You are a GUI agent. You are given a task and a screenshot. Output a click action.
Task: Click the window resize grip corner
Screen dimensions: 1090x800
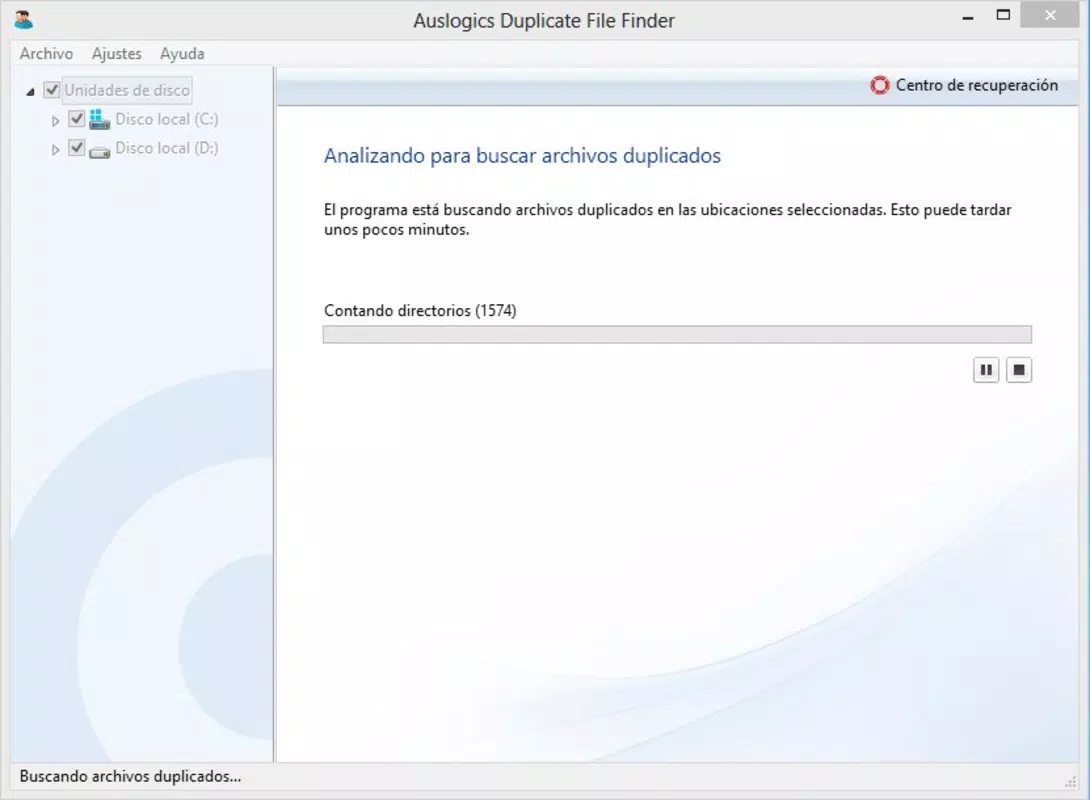coord(1071,782)
